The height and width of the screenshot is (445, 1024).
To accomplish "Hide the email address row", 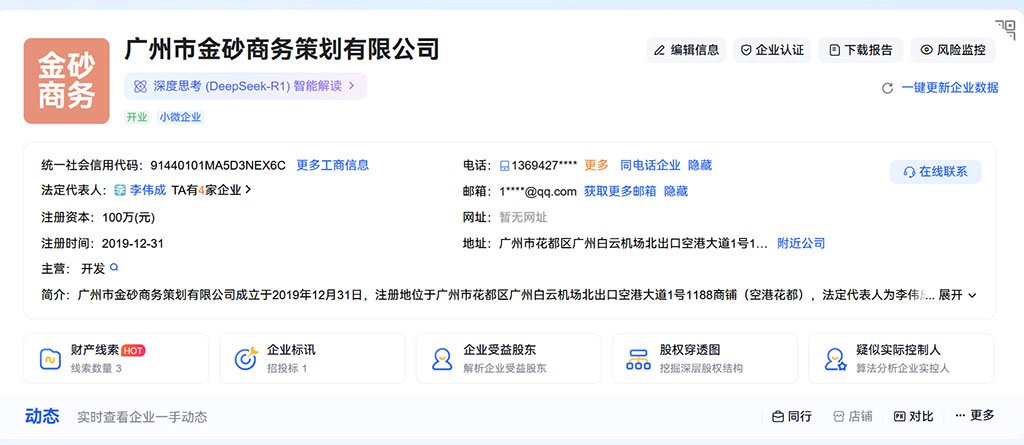I will pyautogui.click(x=676, y=191).
